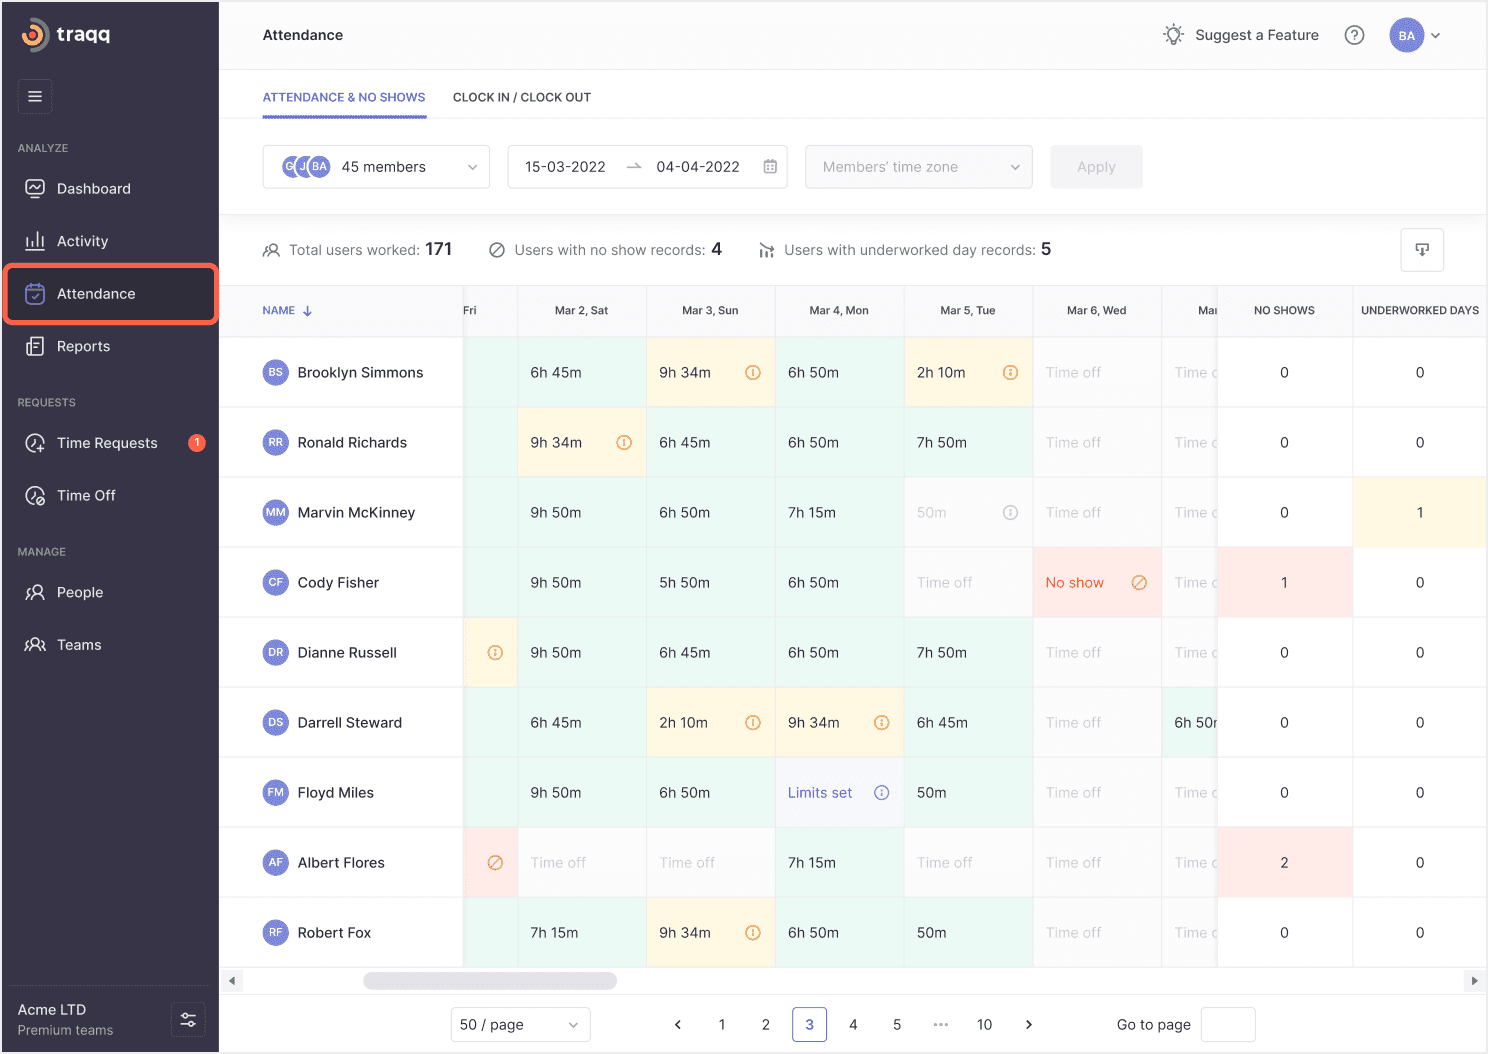
Task: Click info icon in Marvin McKinney 50m cell
Action: pos(1011,513)
